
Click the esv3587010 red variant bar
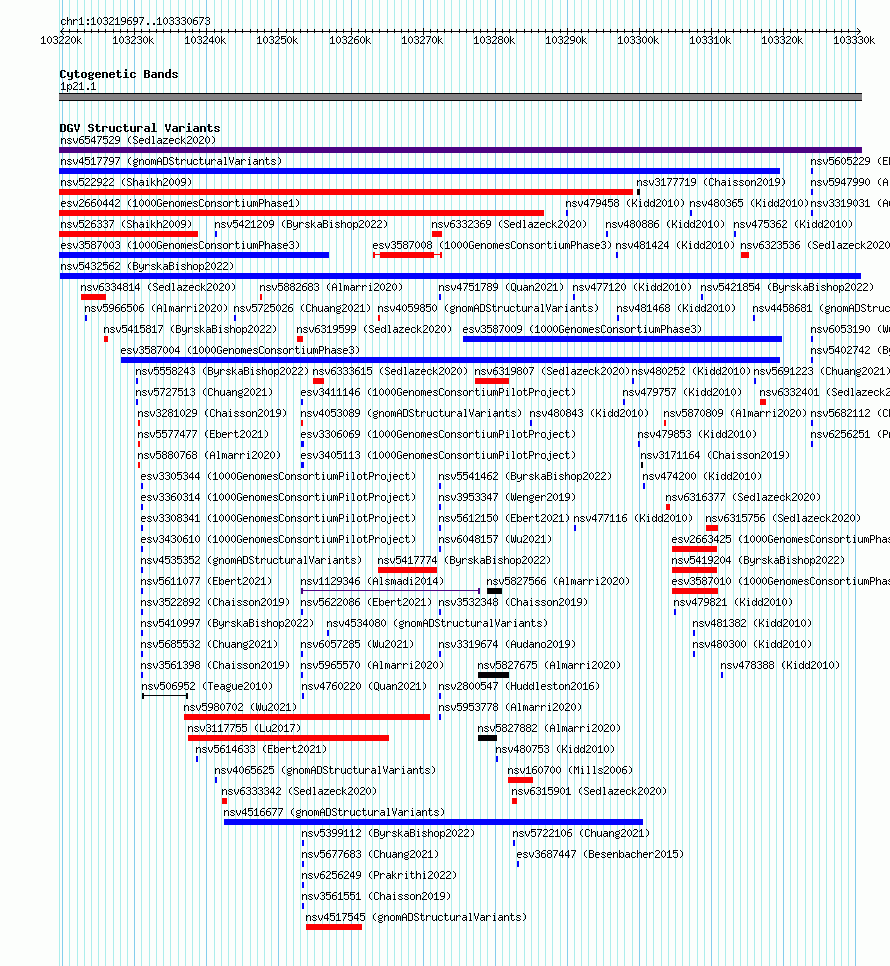[695, 590]
